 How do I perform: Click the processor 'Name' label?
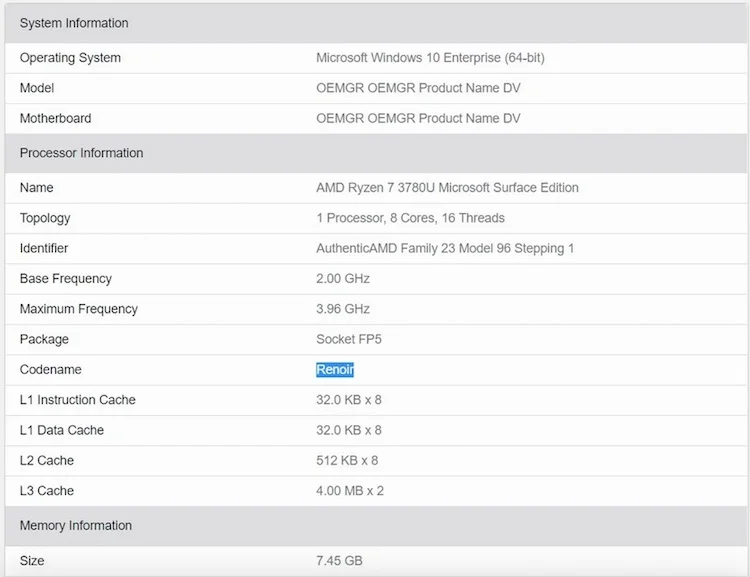pos(36,188)
